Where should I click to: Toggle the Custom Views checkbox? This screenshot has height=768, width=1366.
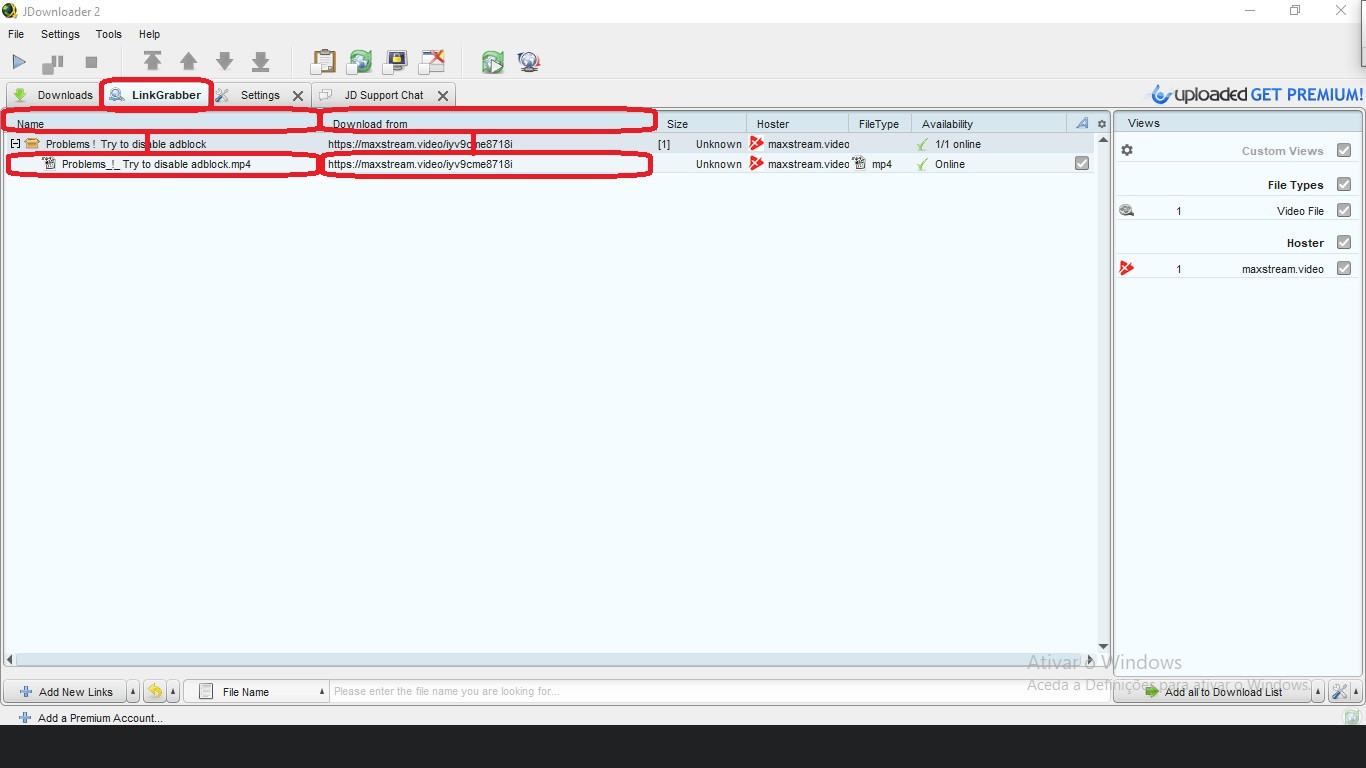click(x=1344, y=150)
